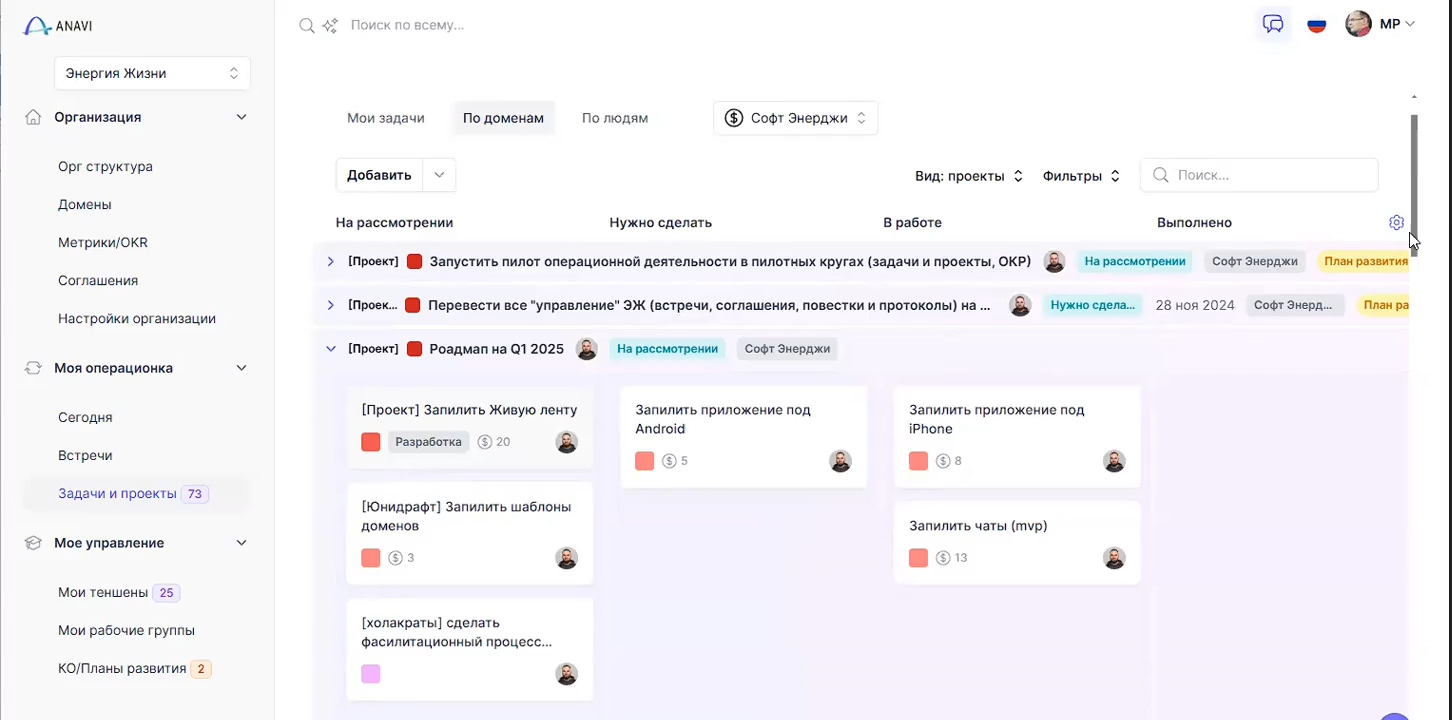Viewport: 1452px width, 720px height.
Task: Click the Организация home icon
Action: pos(34,117)
